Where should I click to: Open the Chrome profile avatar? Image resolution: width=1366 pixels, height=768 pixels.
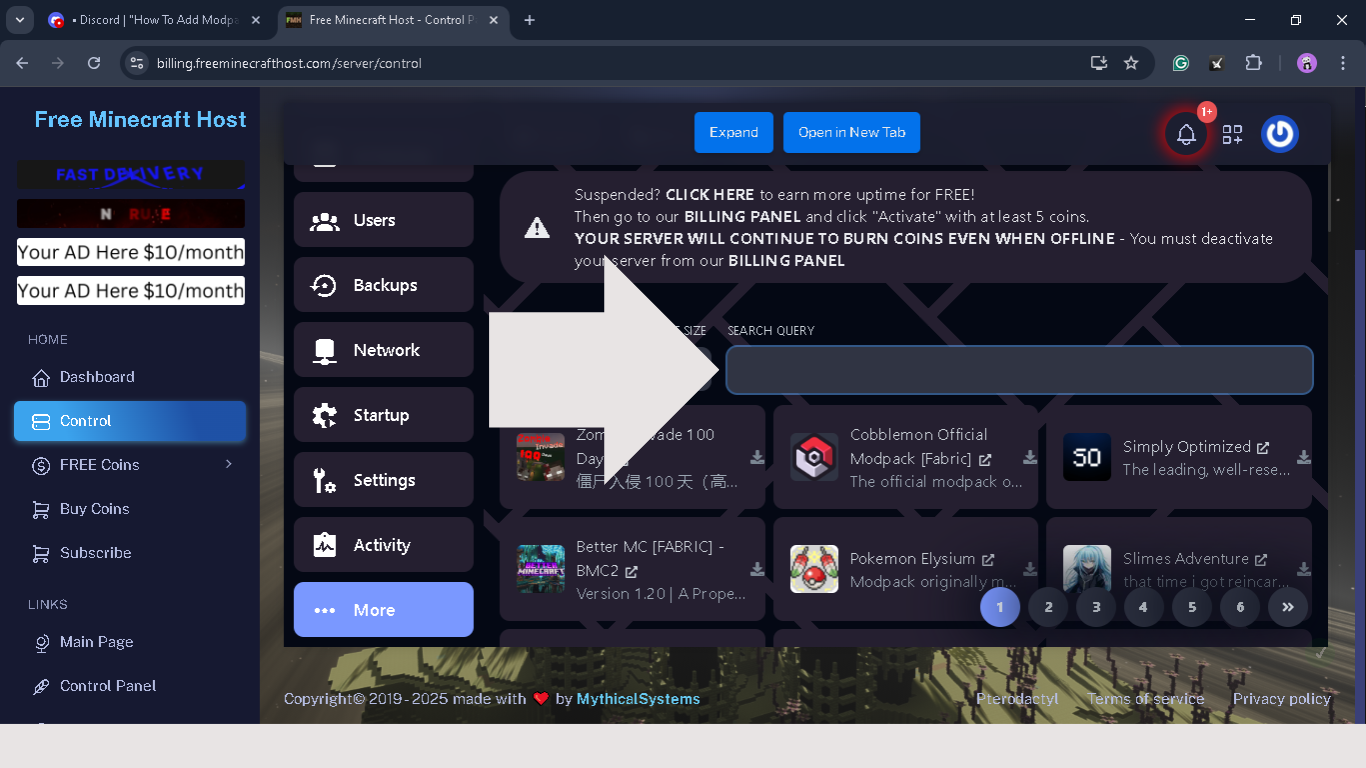coord(1307,63)
